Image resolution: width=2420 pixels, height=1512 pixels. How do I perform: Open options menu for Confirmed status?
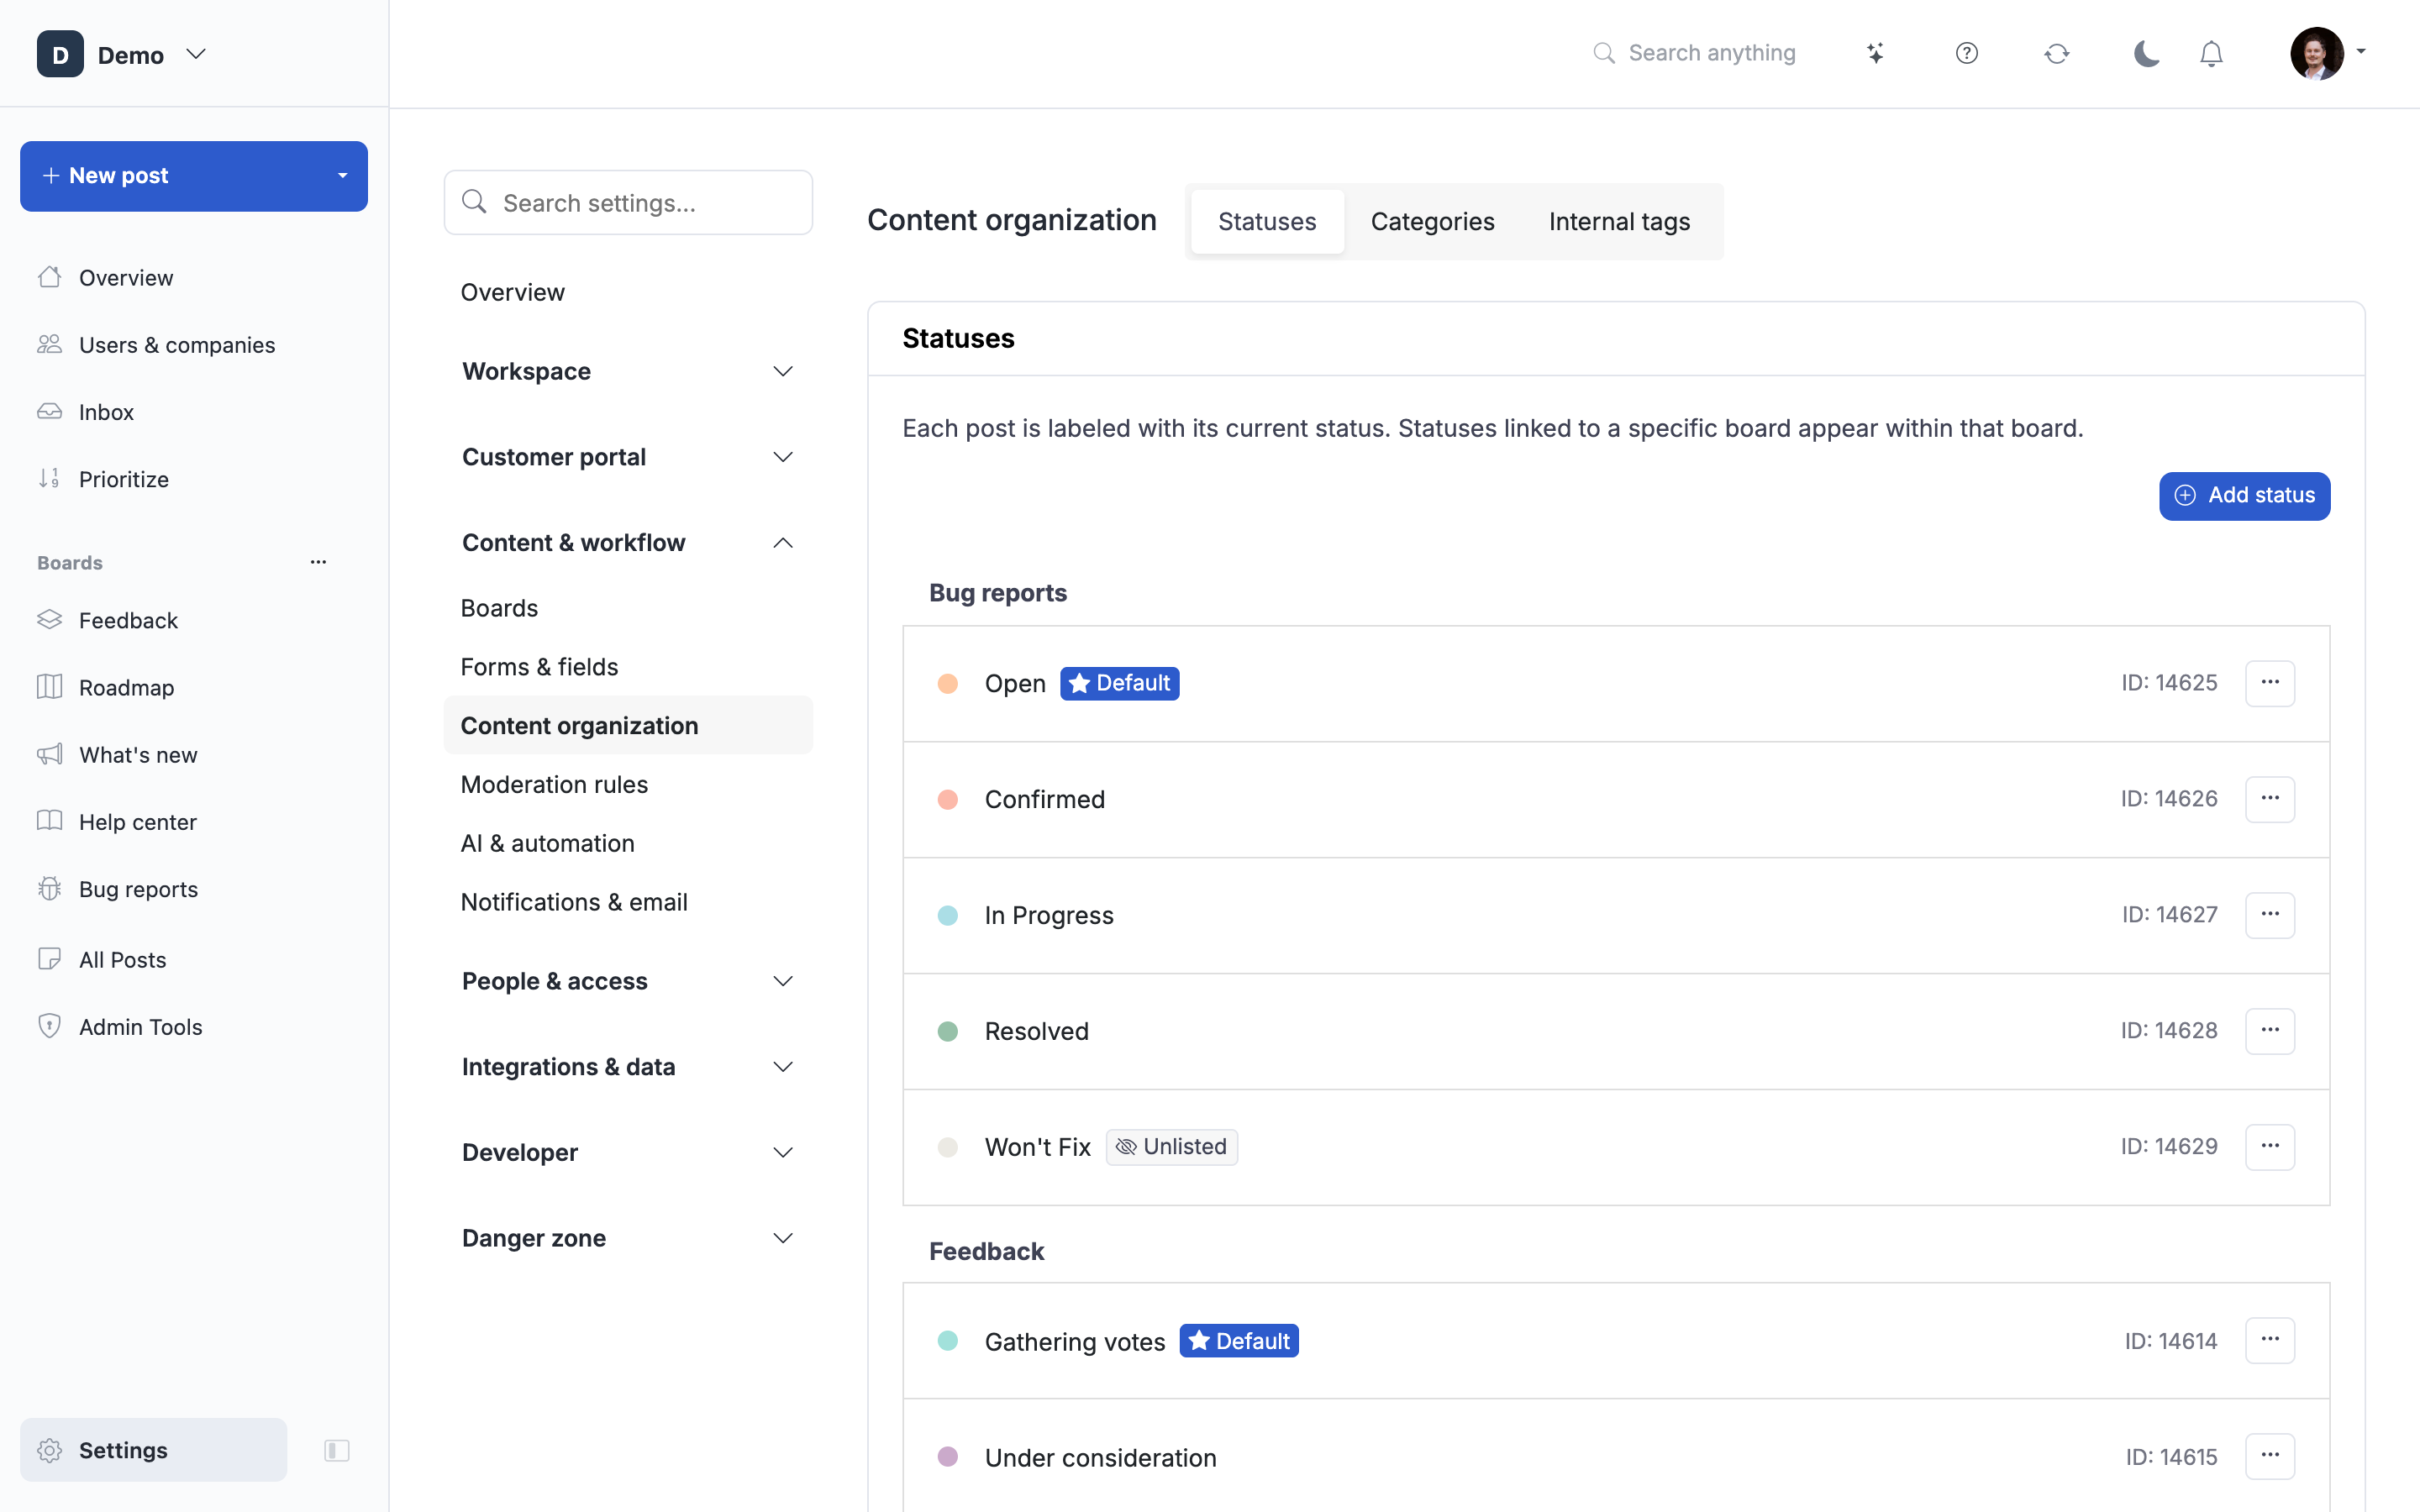(x=2269, y=799)
